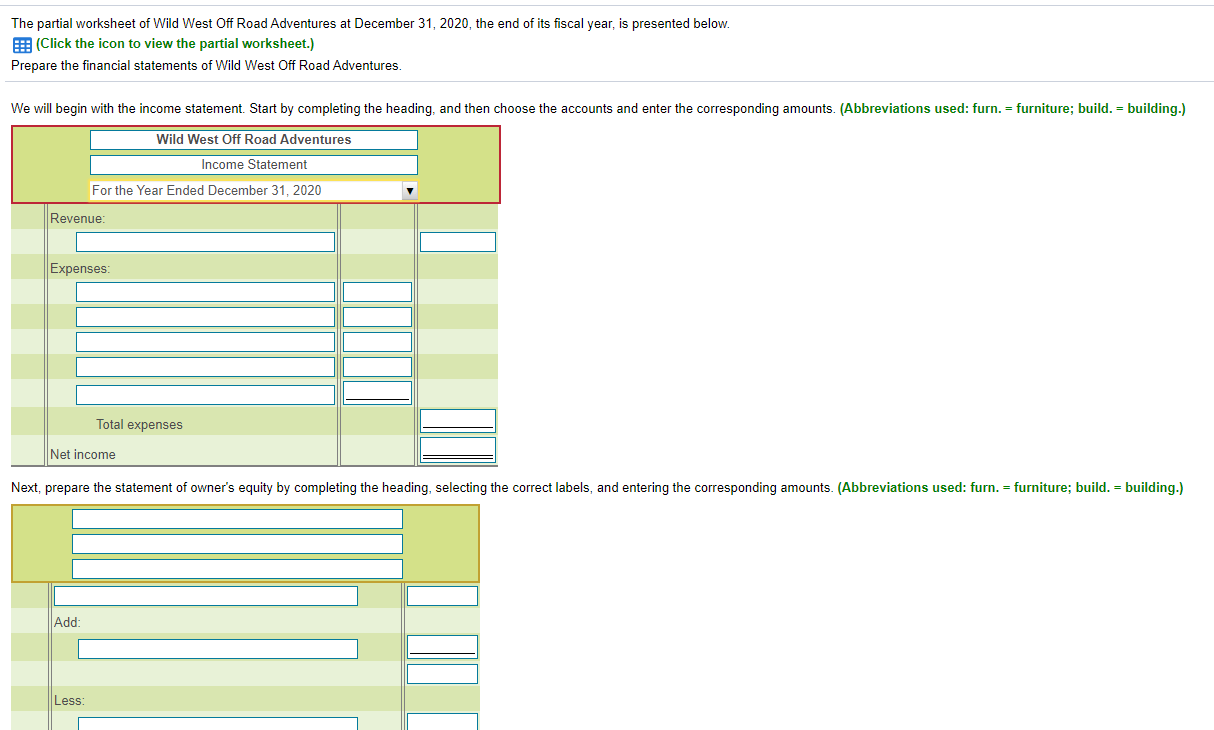Click the fourth expense amount field
The height and width of the screenshot is (730, 1214).
[377, 367]
